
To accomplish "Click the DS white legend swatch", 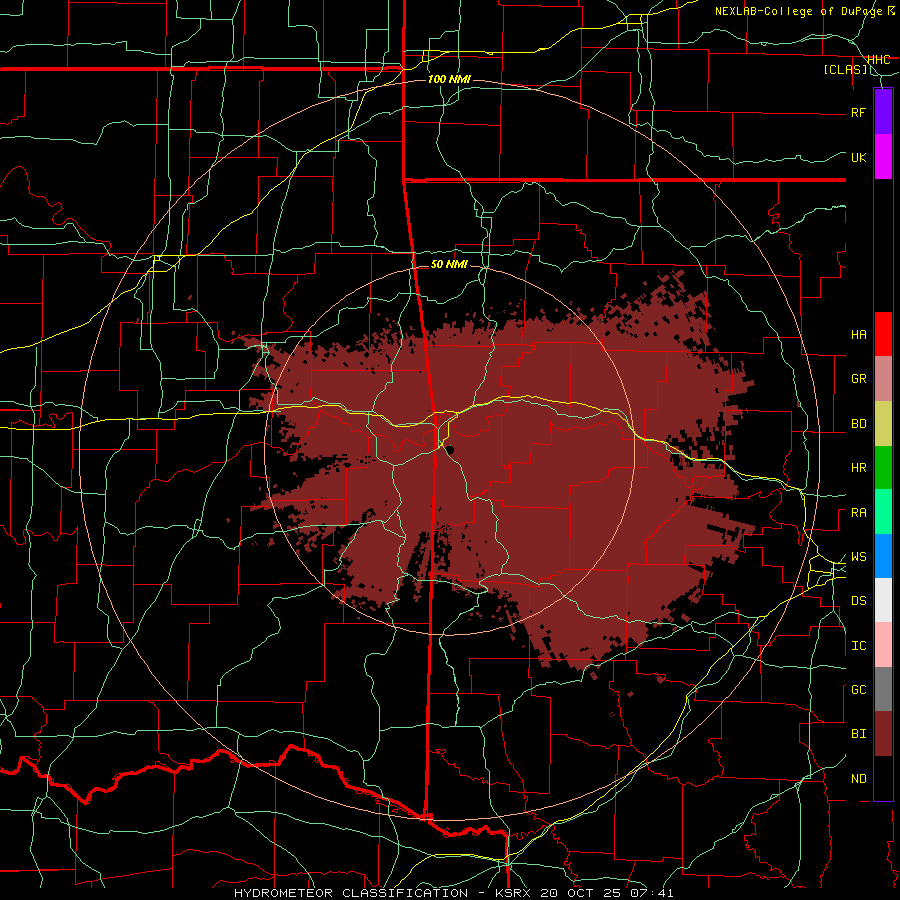I will pyautogui.click(x=883, y=600).
